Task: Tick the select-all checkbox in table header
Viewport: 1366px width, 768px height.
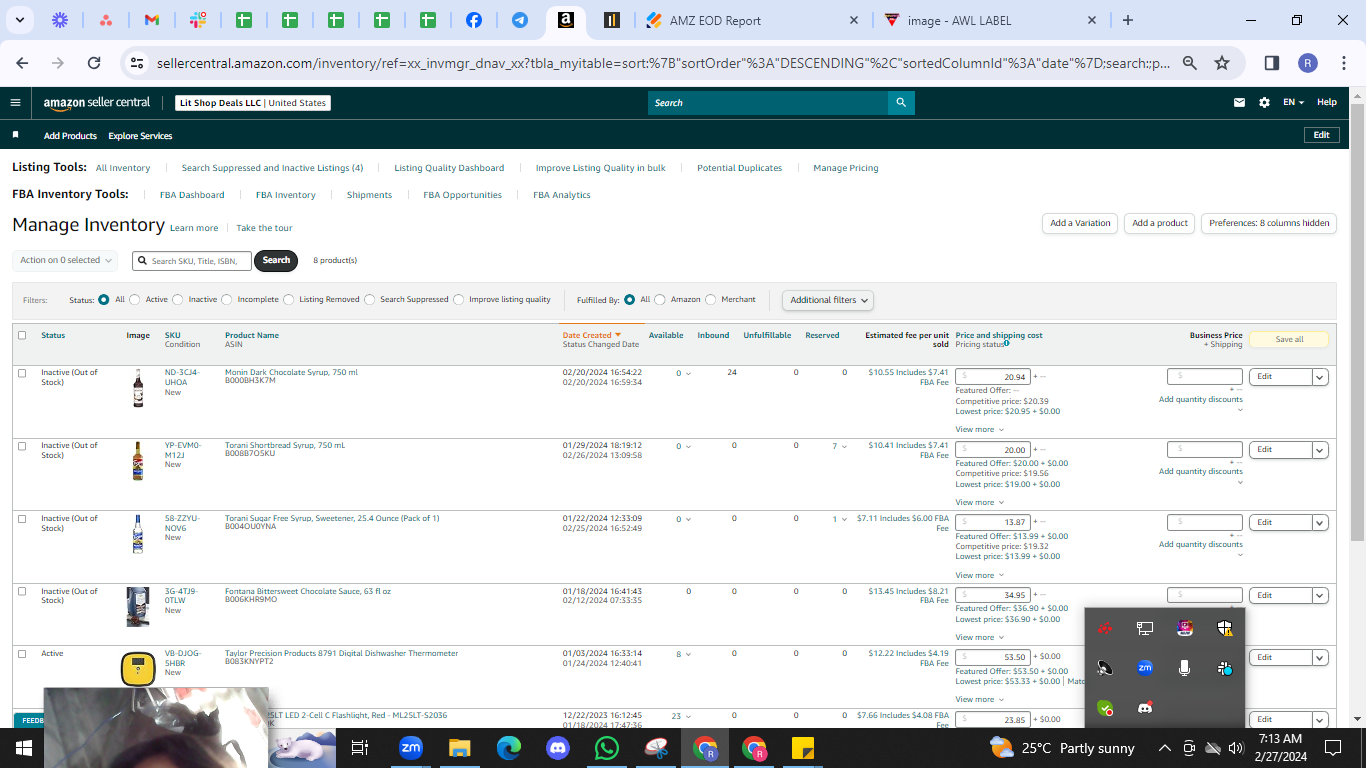Action: point(22,335)
